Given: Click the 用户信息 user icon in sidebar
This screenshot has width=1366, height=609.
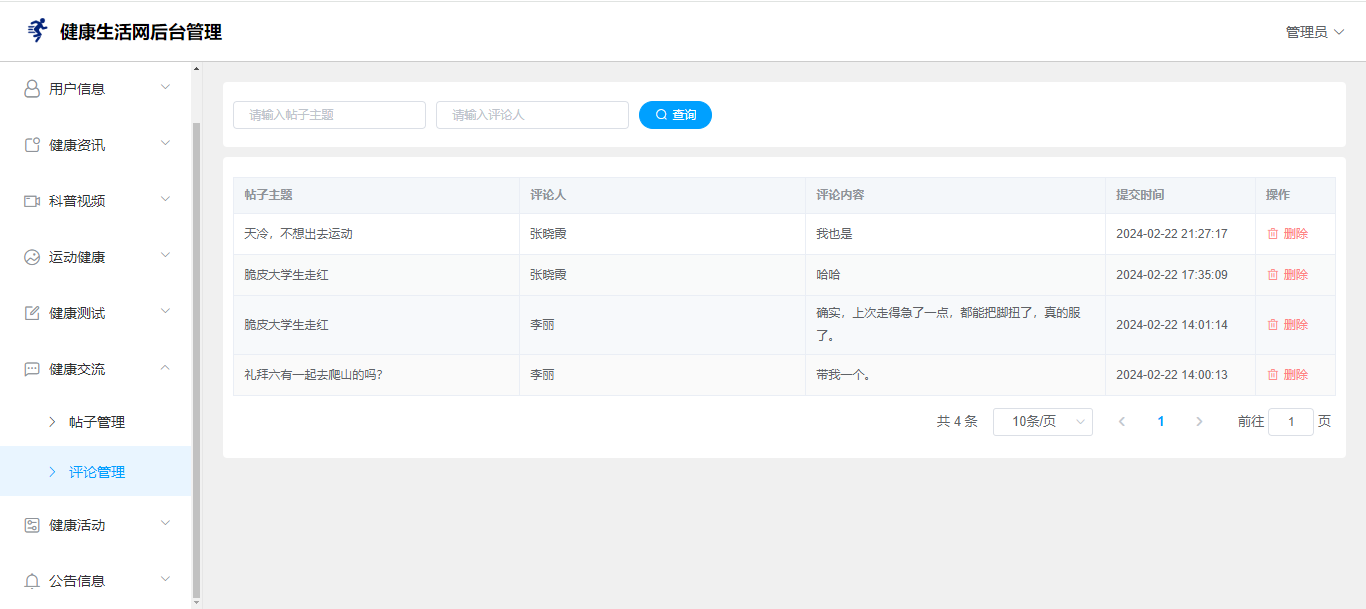Looking at the screenshot, I should coord(32,89).
